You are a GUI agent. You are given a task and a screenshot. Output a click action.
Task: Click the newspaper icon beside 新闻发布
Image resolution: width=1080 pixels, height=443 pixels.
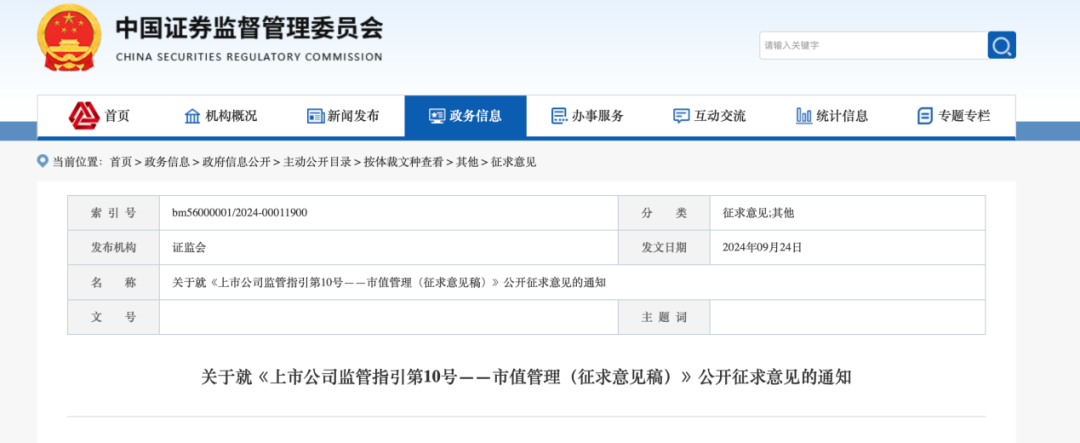(315, 116)
